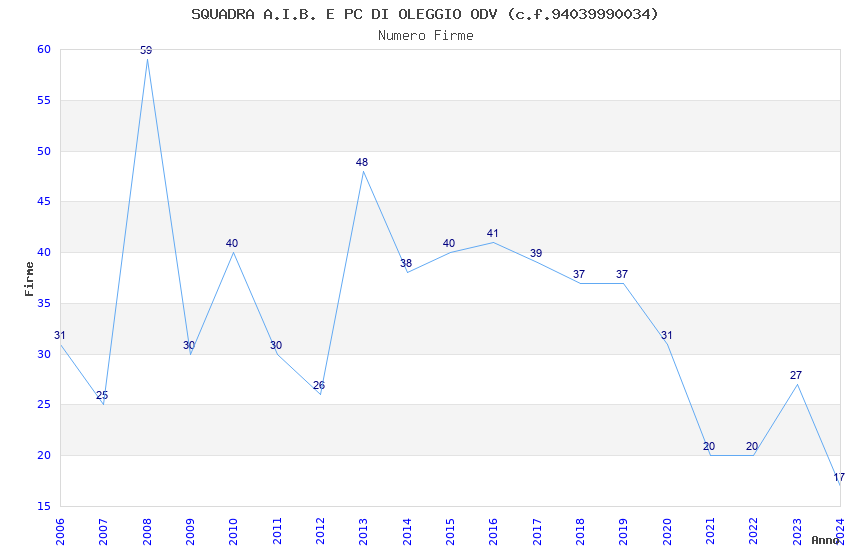This screenshot has height=550, width=850.
Task: Pick the data label 17 for year 2024
Action: [839, 477]
